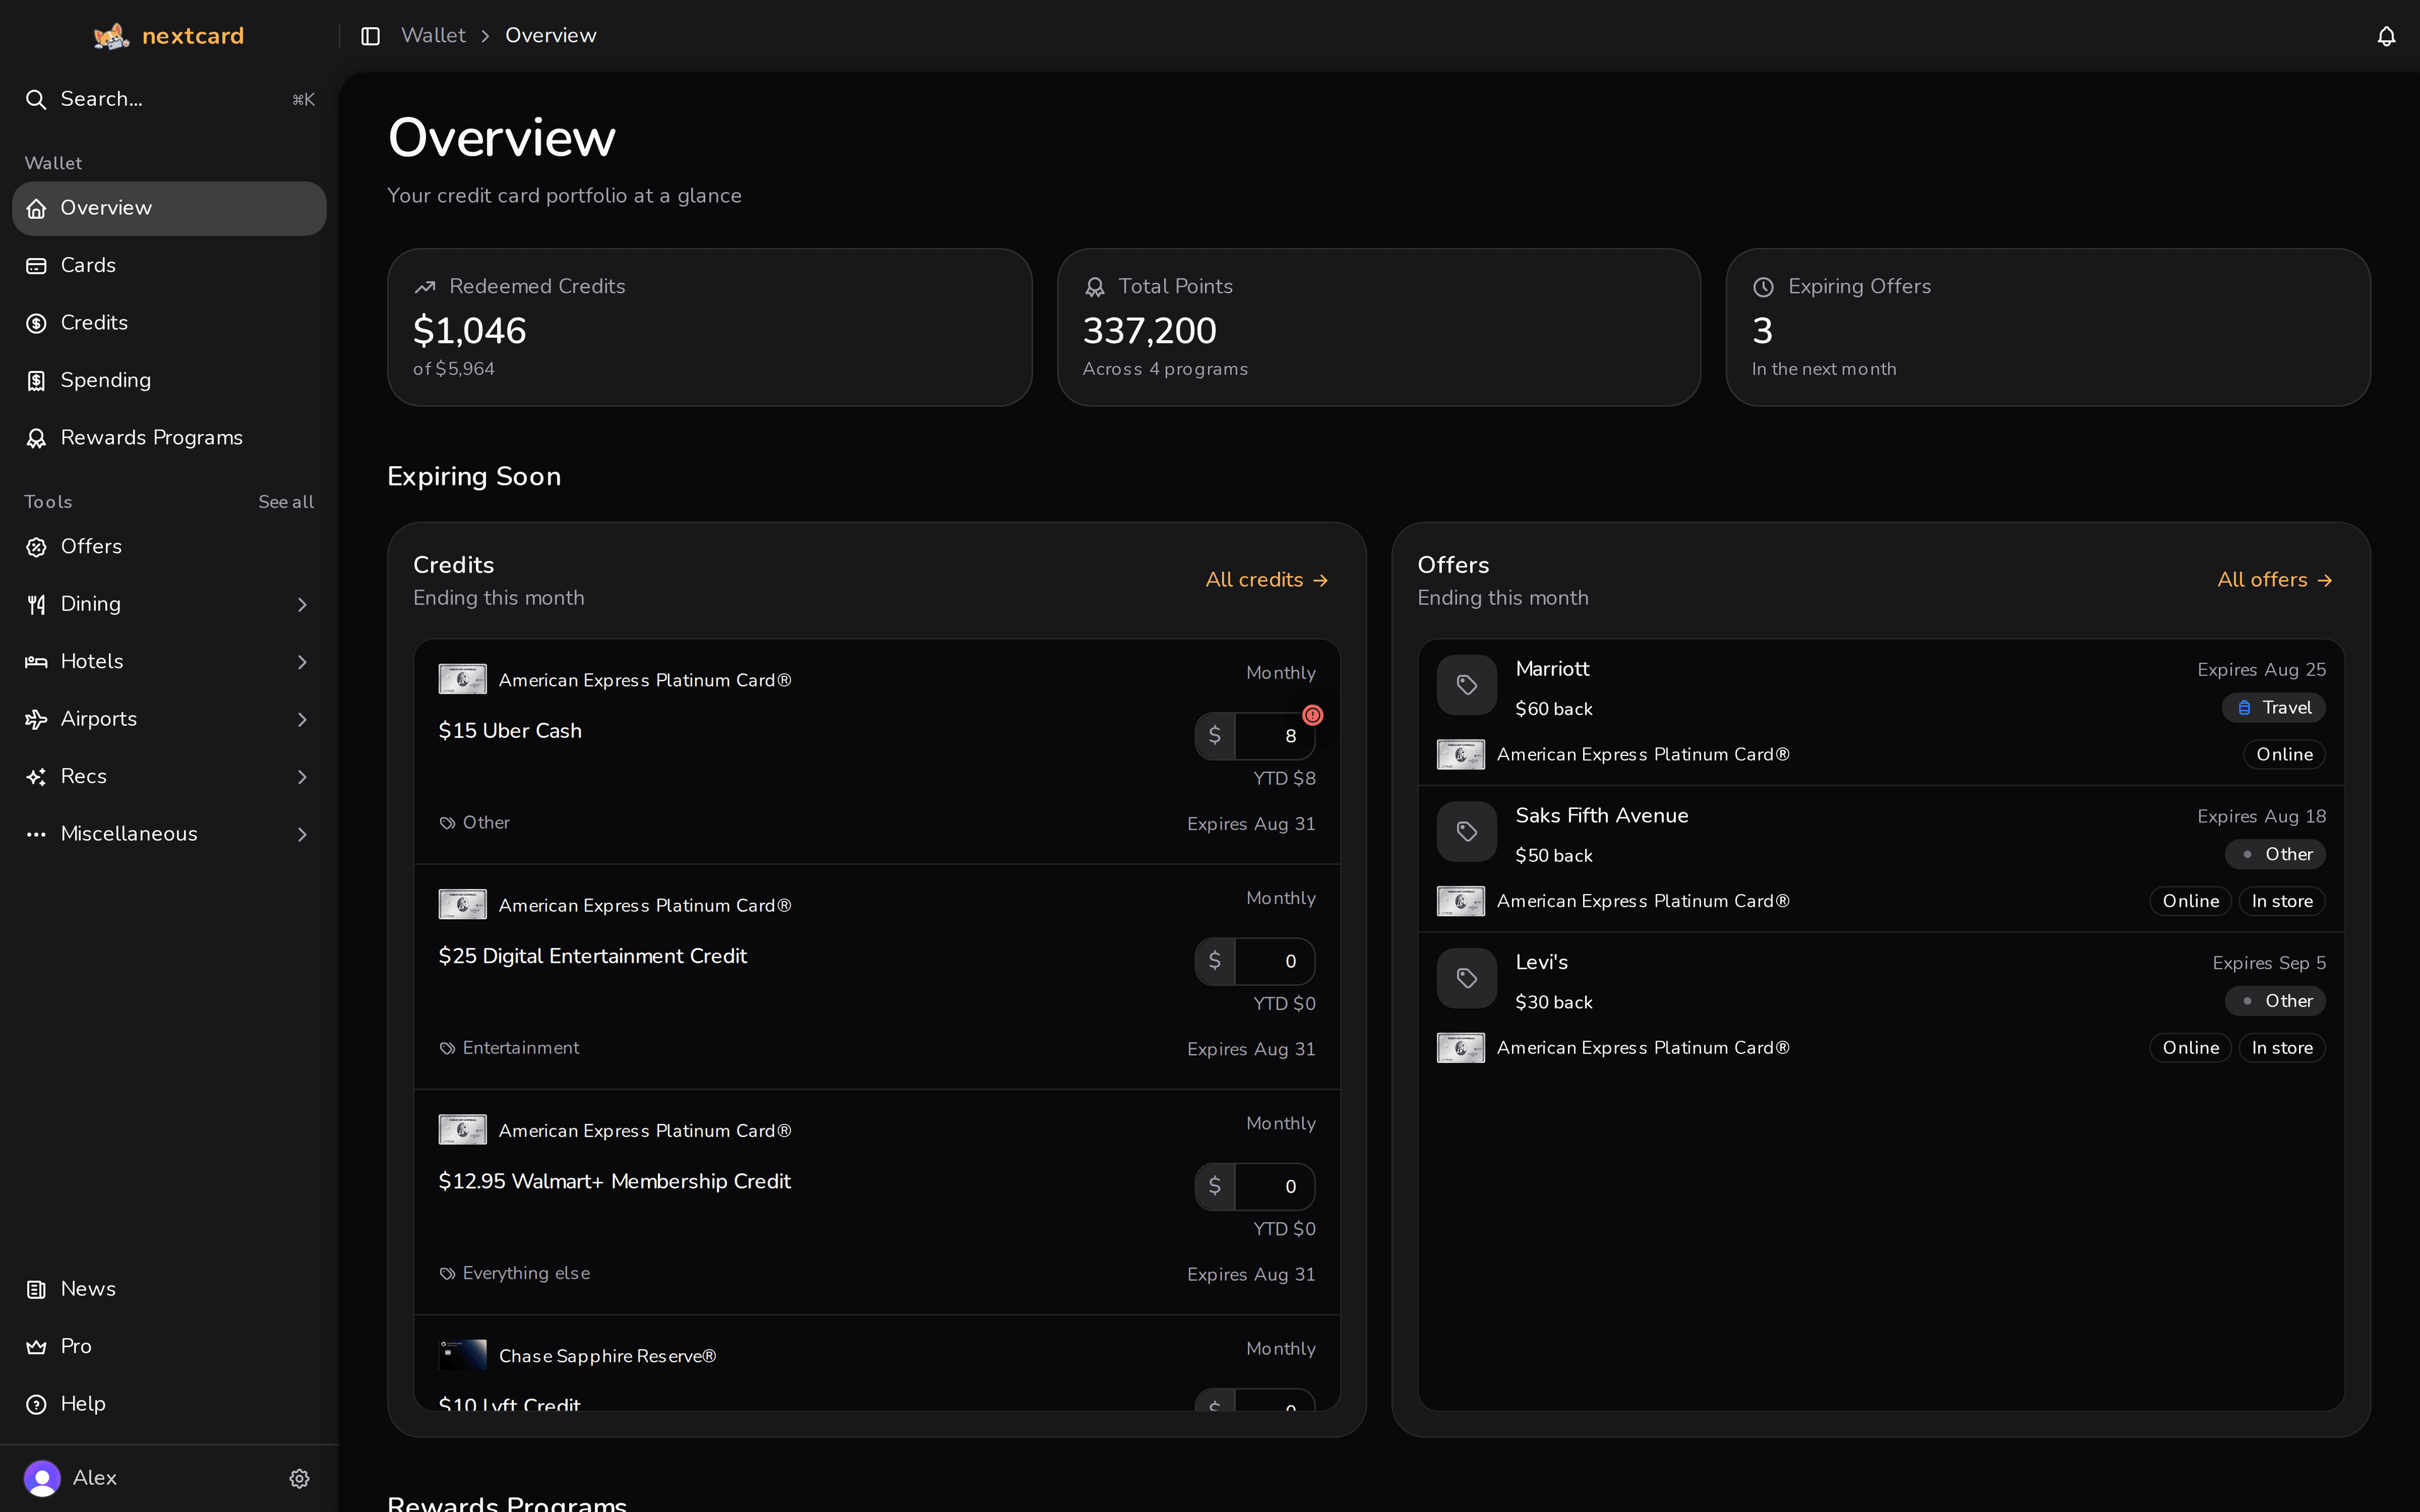The height and width of the screenshot is (1512, 2420).
Task: Click the Other tag icon under Uber Cash
Action: click(447, 823)
